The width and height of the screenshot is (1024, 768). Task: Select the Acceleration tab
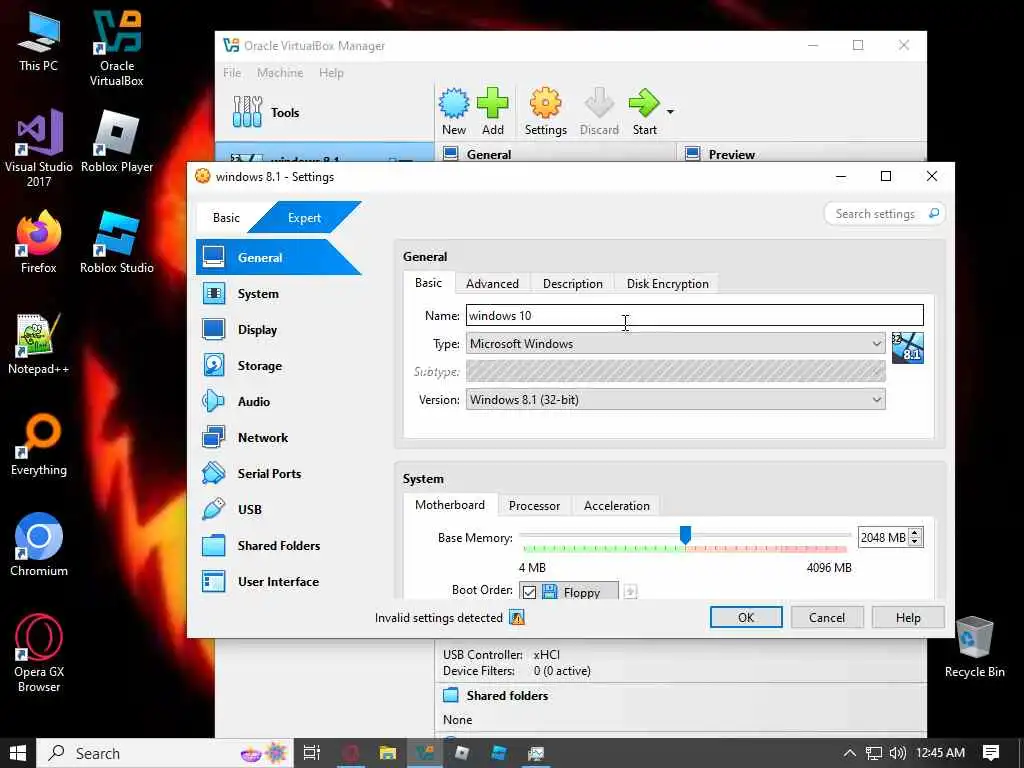(616, 505)
